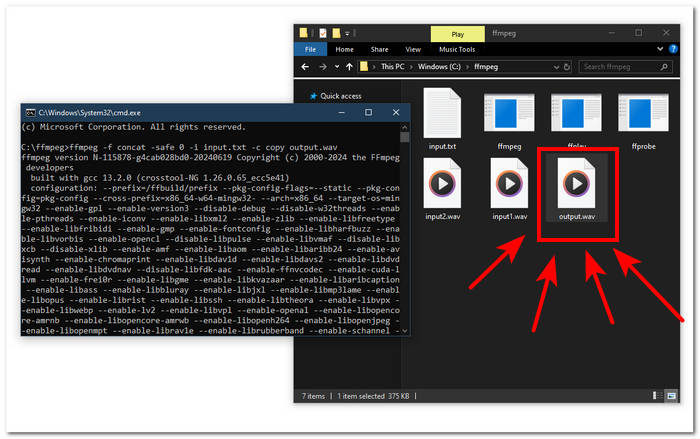Click the properties icon in quick access toolbar
The image size is (700, 439).
click(323, 33)
